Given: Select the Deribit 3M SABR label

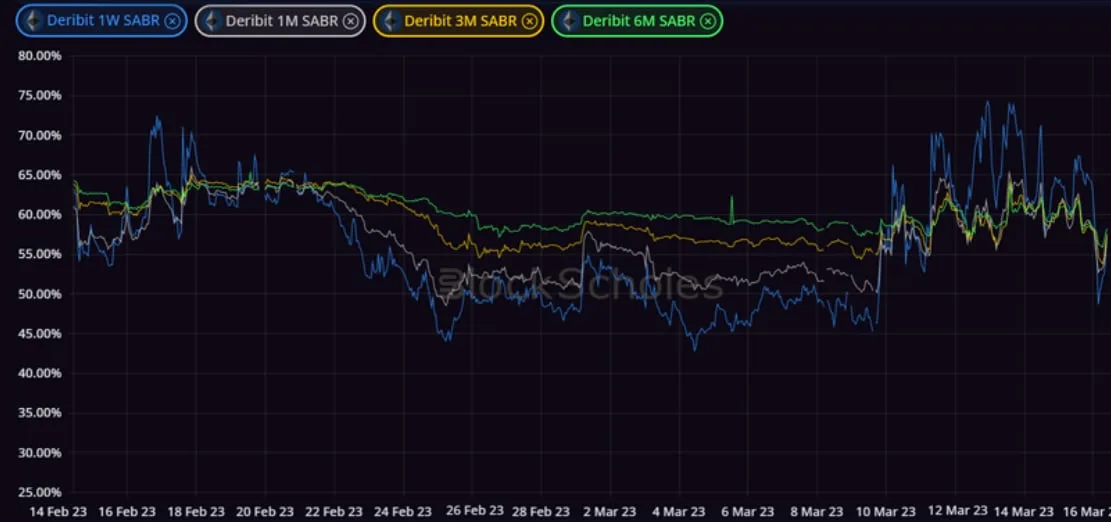Looking at the screenshot, I should (461, 21).
